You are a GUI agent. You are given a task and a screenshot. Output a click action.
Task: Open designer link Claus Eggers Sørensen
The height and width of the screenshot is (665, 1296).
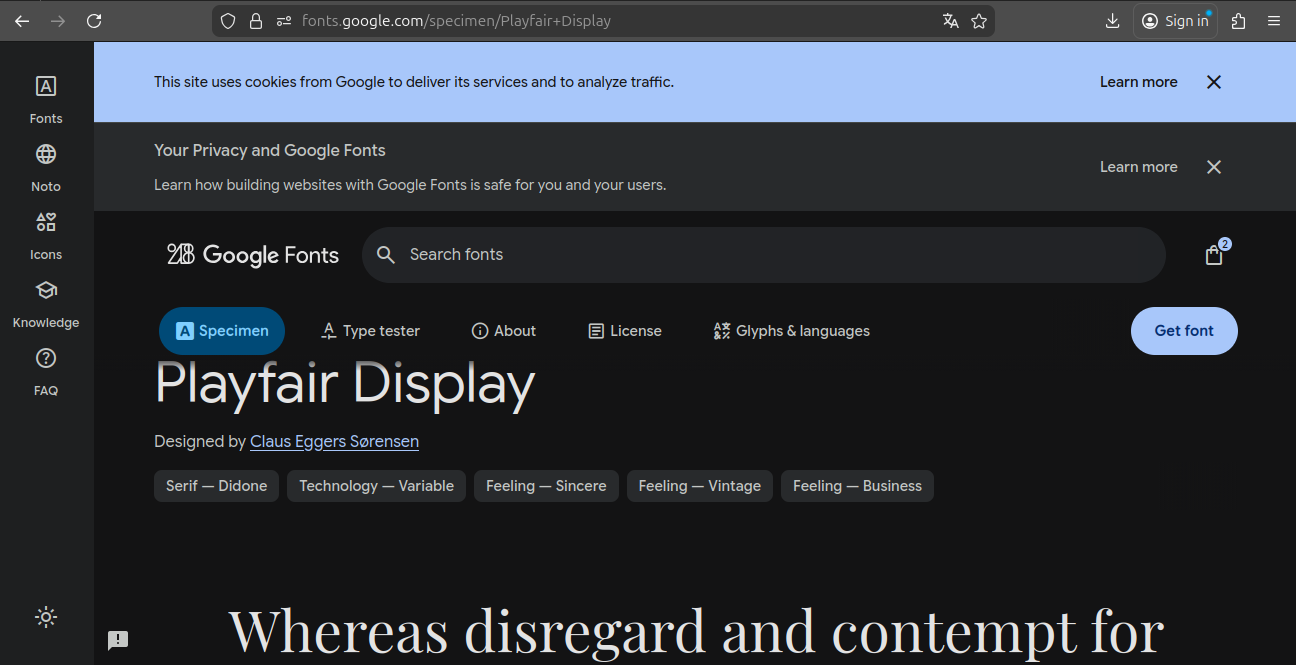pos(334,441)
